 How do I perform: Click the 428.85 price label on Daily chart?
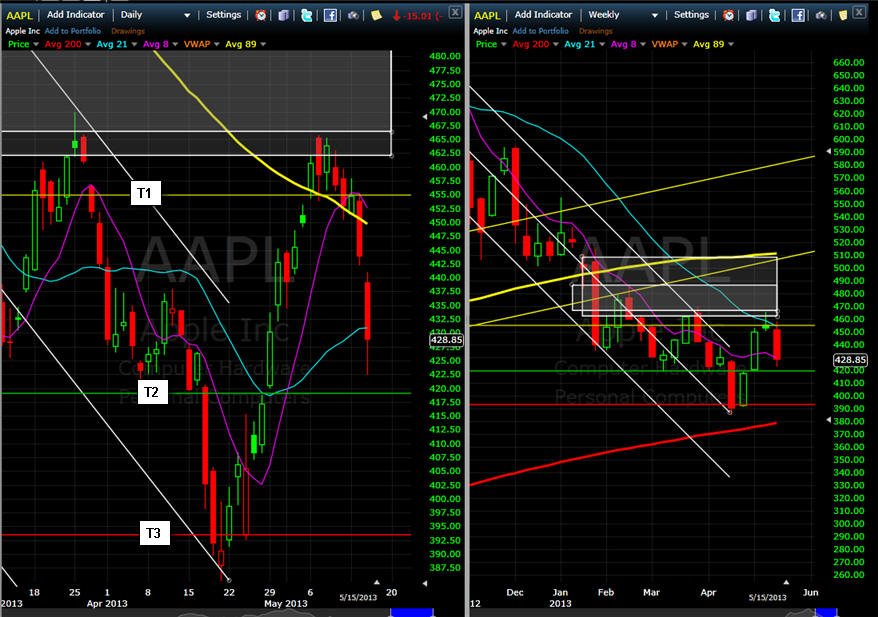point(446,340)
